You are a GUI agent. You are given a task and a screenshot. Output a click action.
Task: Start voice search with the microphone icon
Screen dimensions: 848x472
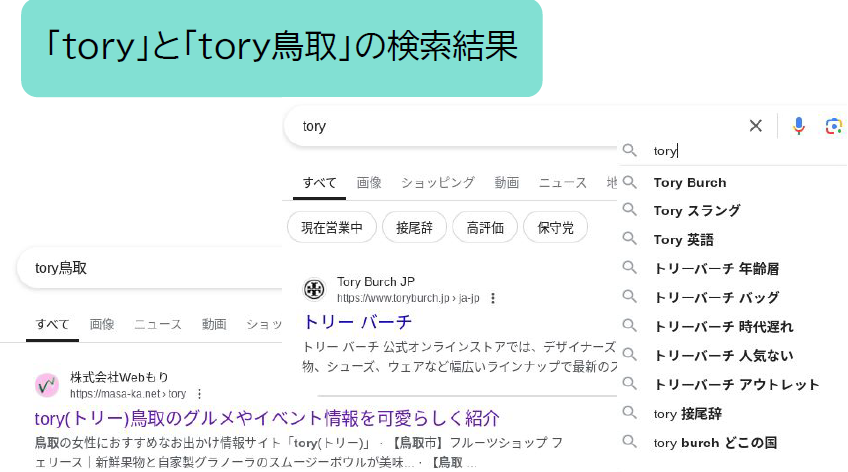coord(798,126)
